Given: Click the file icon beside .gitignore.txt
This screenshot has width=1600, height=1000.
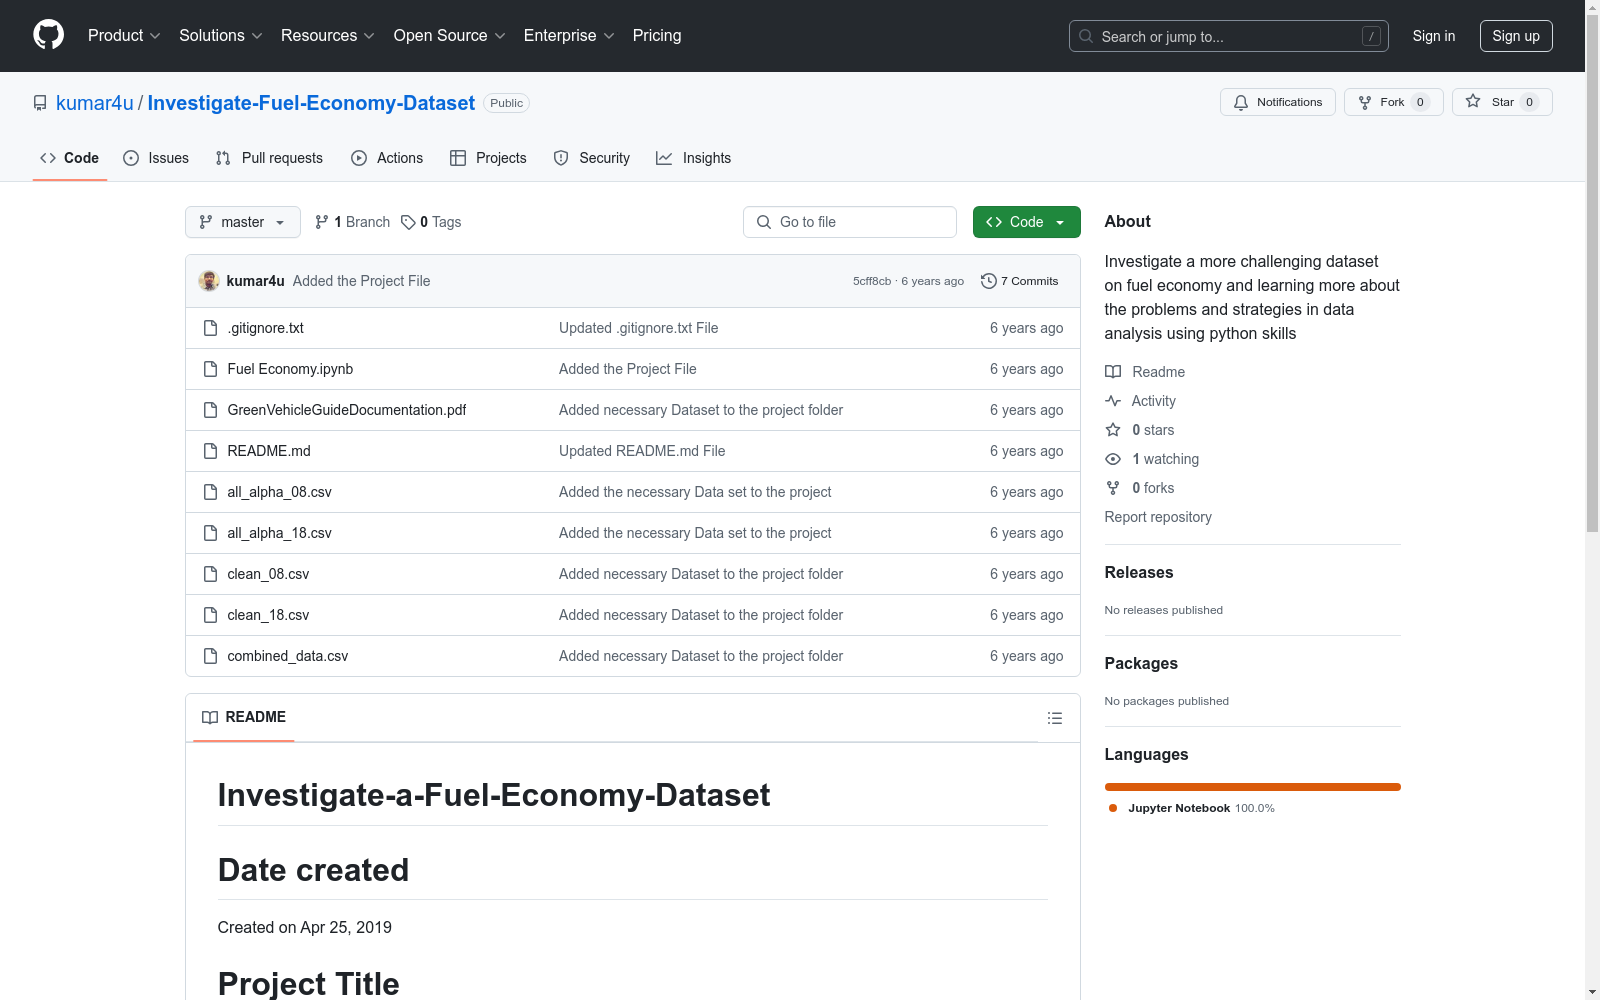Looking at the screenshot, I should [x=210, y=328].
